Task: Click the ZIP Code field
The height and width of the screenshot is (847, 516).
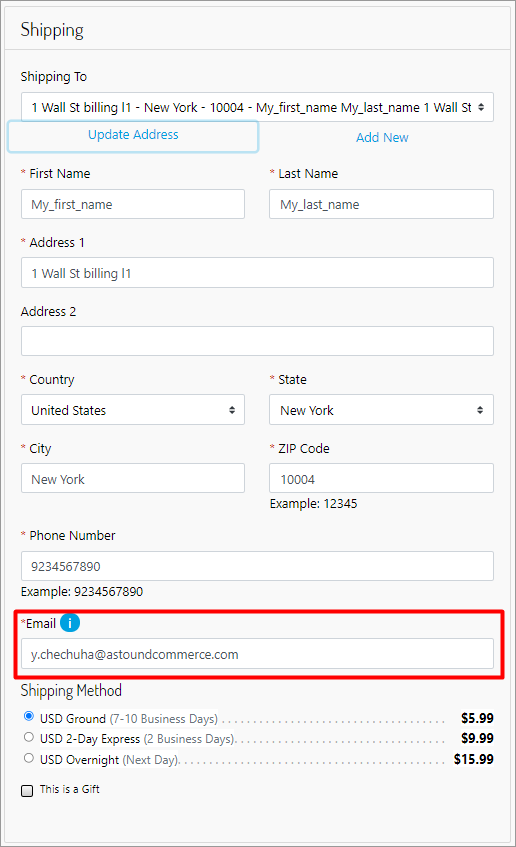Action: [x=381, y=479]
